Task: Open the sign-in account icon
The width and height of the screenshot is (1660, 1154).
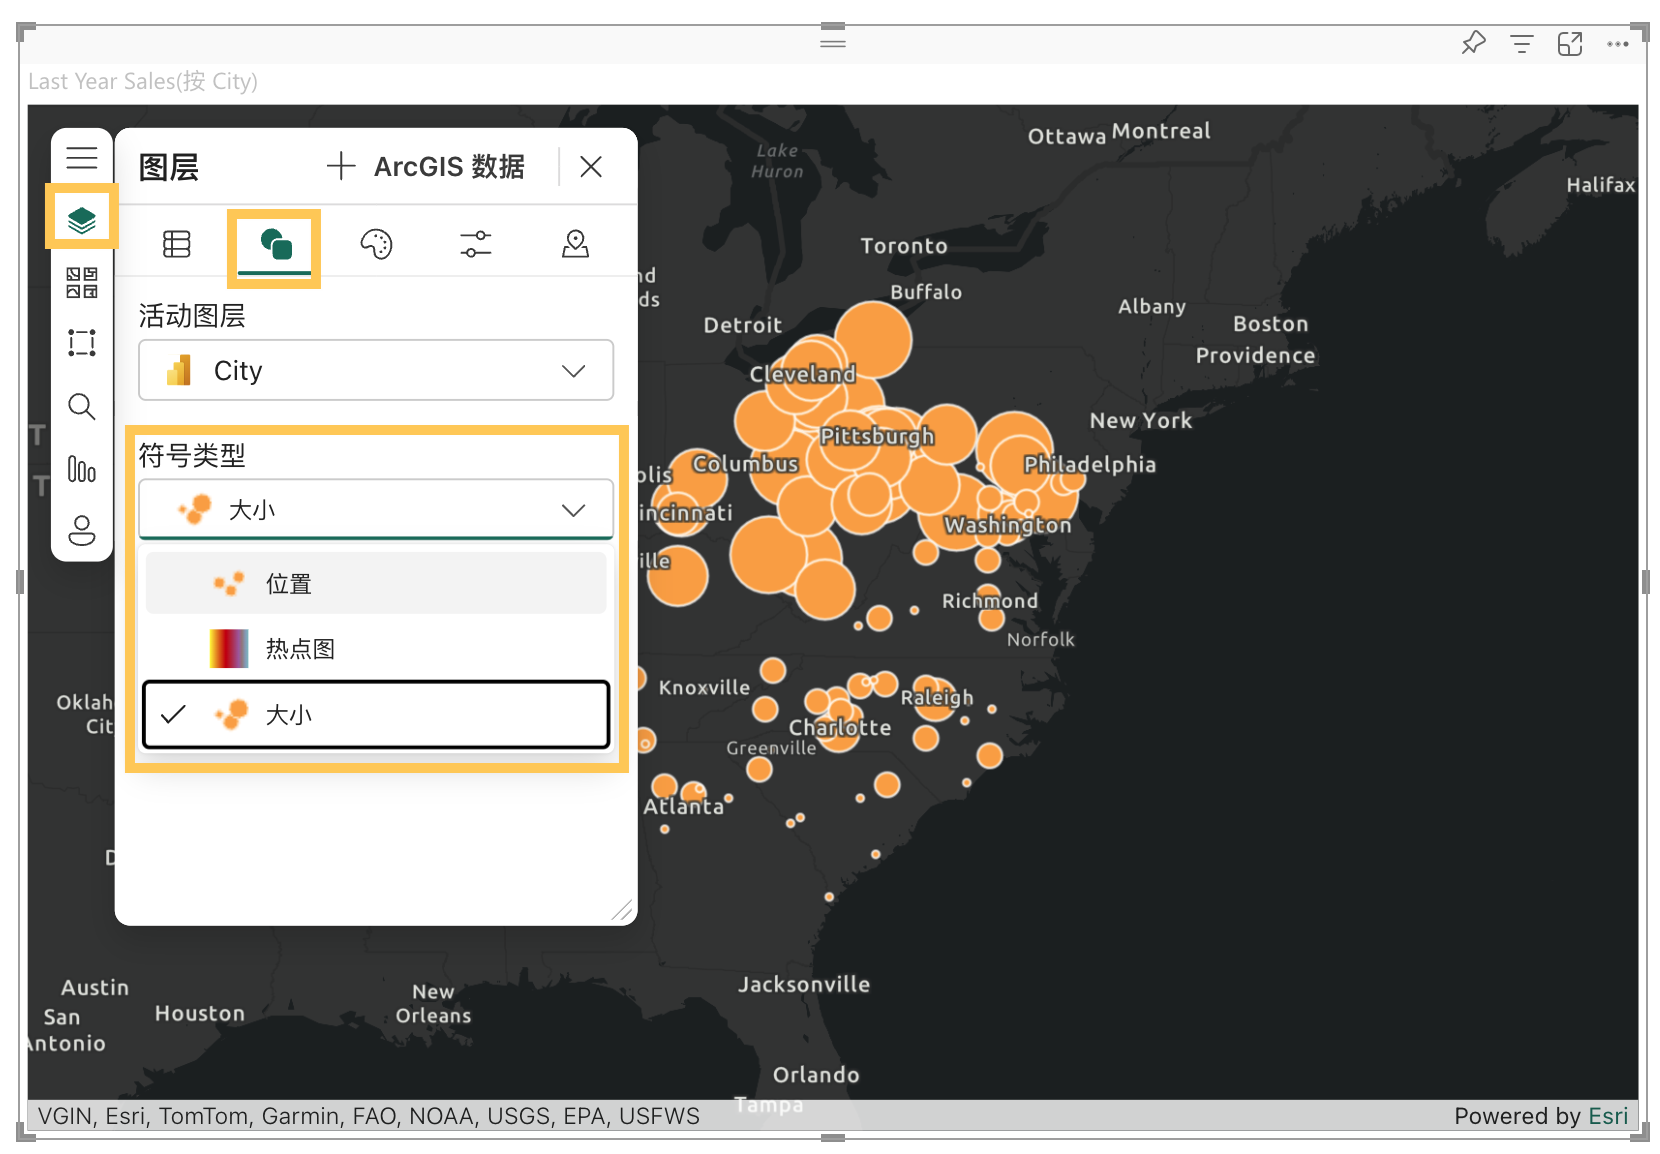Action: [81, 530]
